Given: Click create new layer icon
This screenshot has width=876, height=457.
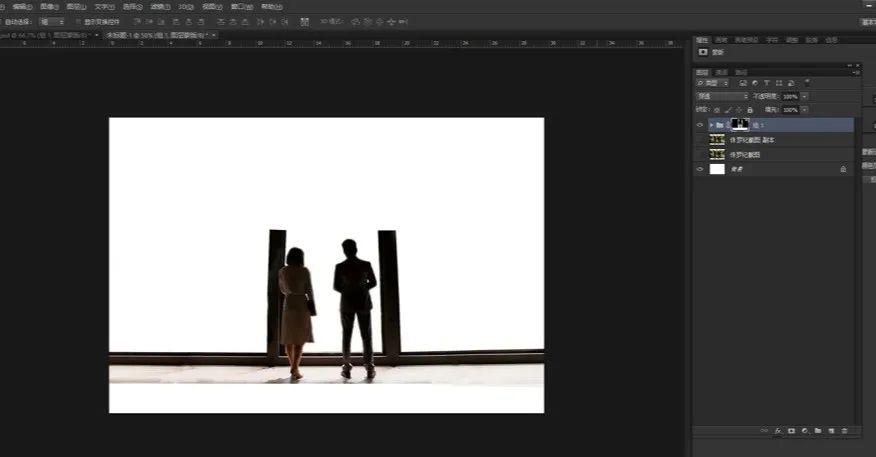Looking at the screenshot, I should 831,431.
